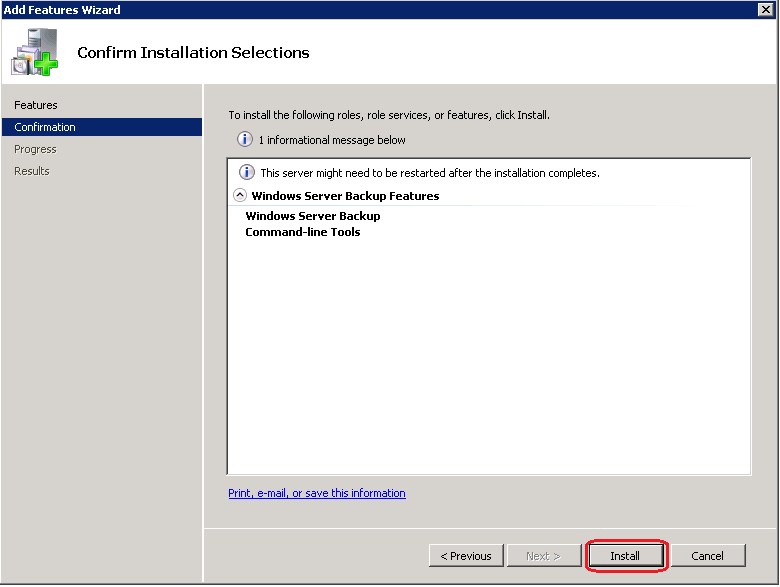
Task: Collapse the Windows Server Backup Features section
Action: click(240, 195)
